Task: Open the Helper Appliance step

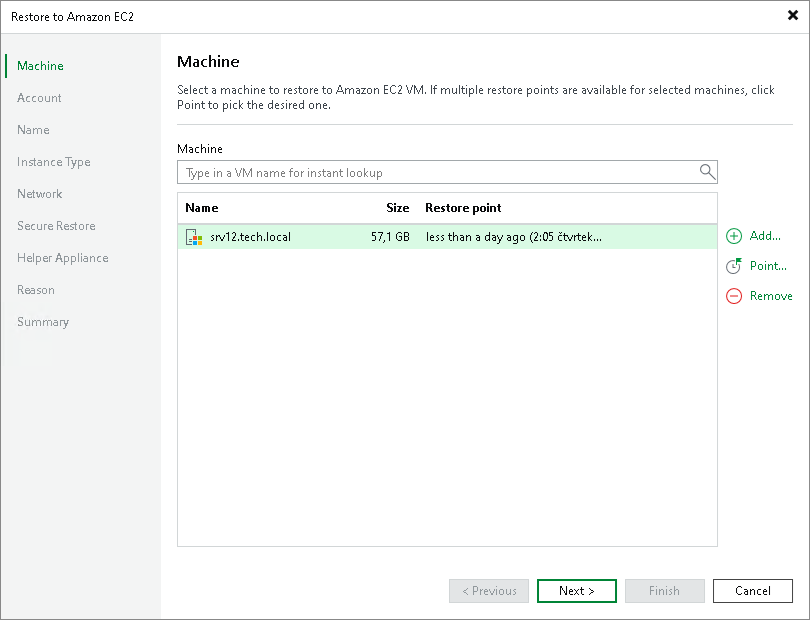Action: (62, 258)
